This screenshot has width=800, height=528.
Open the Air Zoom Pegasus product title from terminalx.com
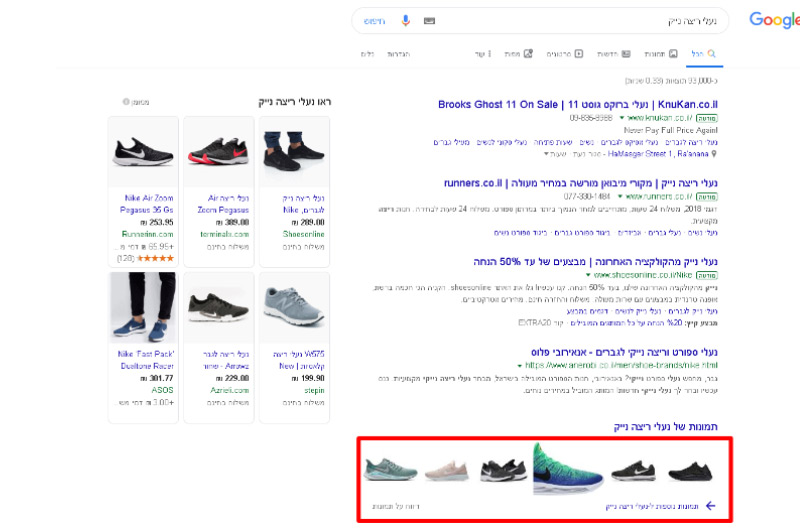click(223, 204)
